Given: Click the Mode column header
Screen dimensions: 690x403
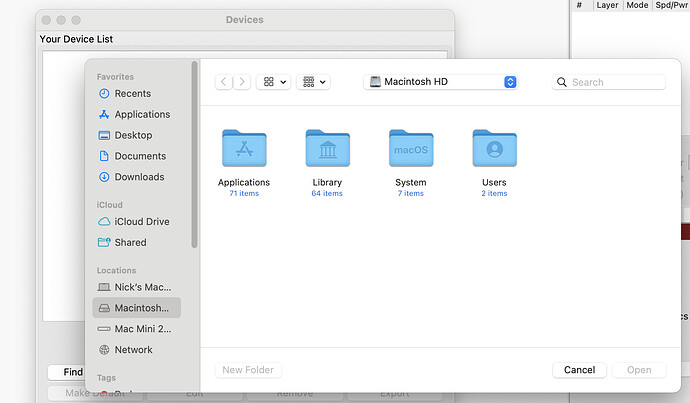Looking at the screenshot, I should click(x=637, y=5).
